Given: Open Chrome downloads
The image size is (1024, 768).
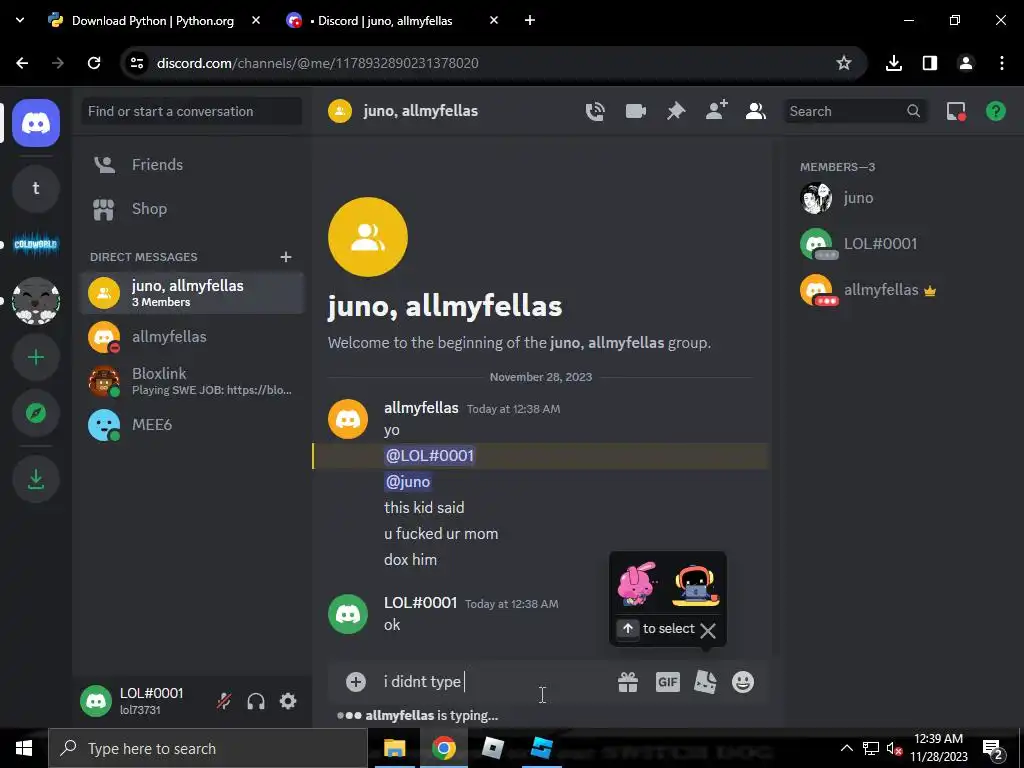Looking at the screenshot, I should pyautogui.click(x=893, y=63).
